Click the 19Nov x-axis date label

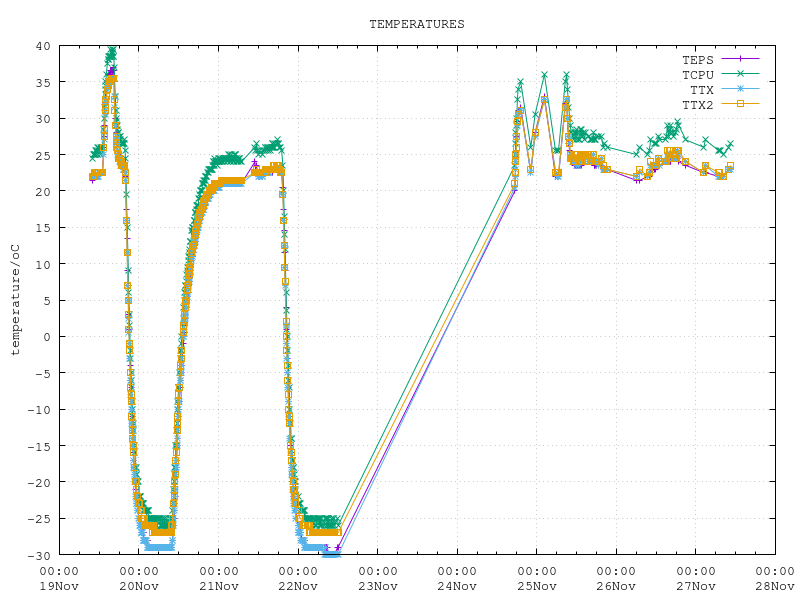pyautogui.click(x=59, y=585)
